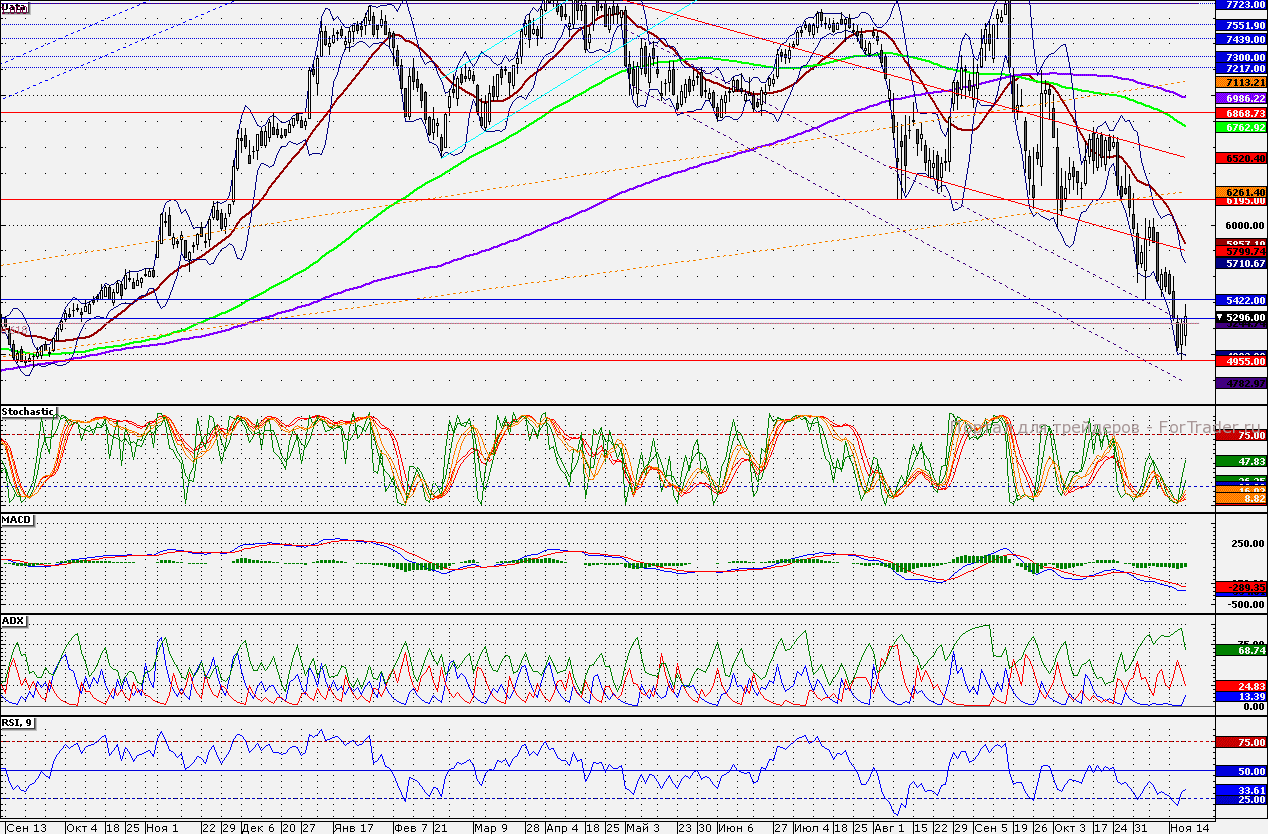Select the orange 7113.21 price label
1268x834 pixels.
(1240, 83)
